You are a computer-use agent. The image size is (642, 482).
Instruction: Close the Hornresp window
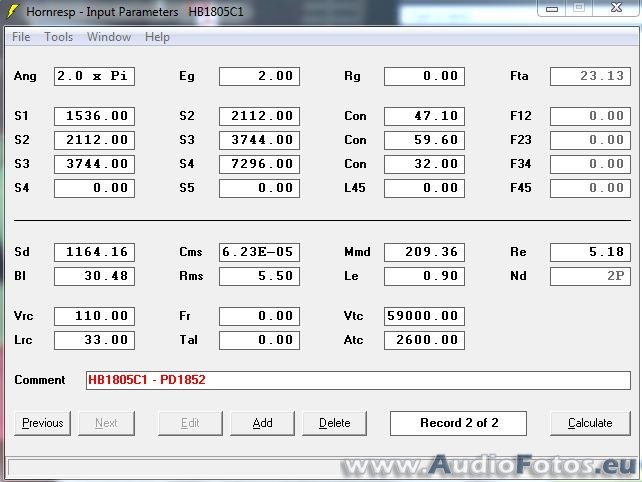(616, 8)
